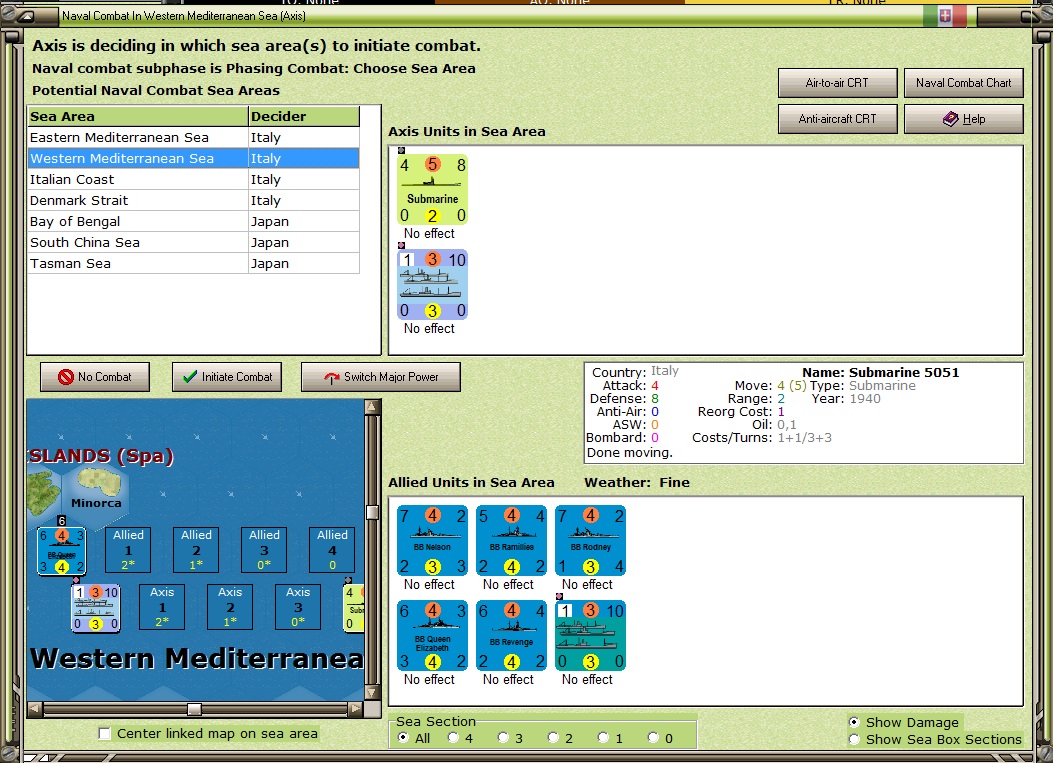
Task: Select South China Sea row
Action: [193, 242]
